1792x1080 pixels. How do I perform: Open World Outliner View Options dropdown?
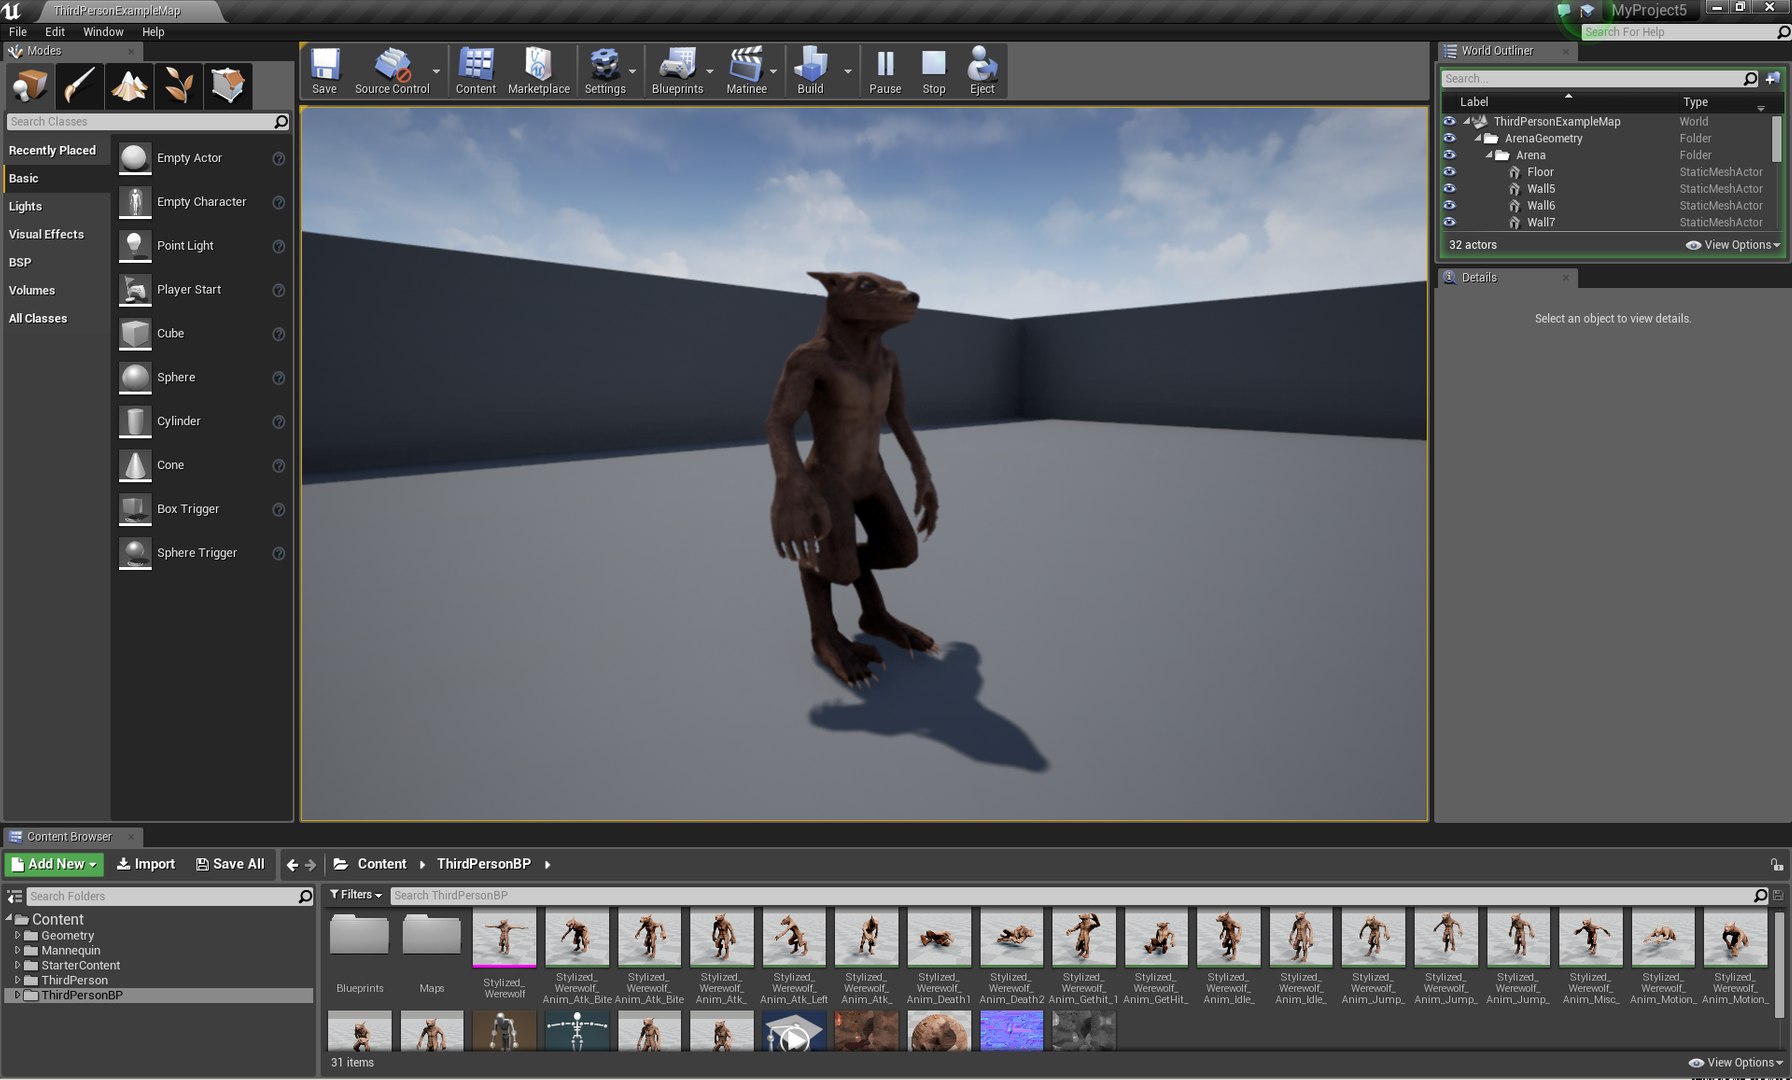pos(1734,245)
